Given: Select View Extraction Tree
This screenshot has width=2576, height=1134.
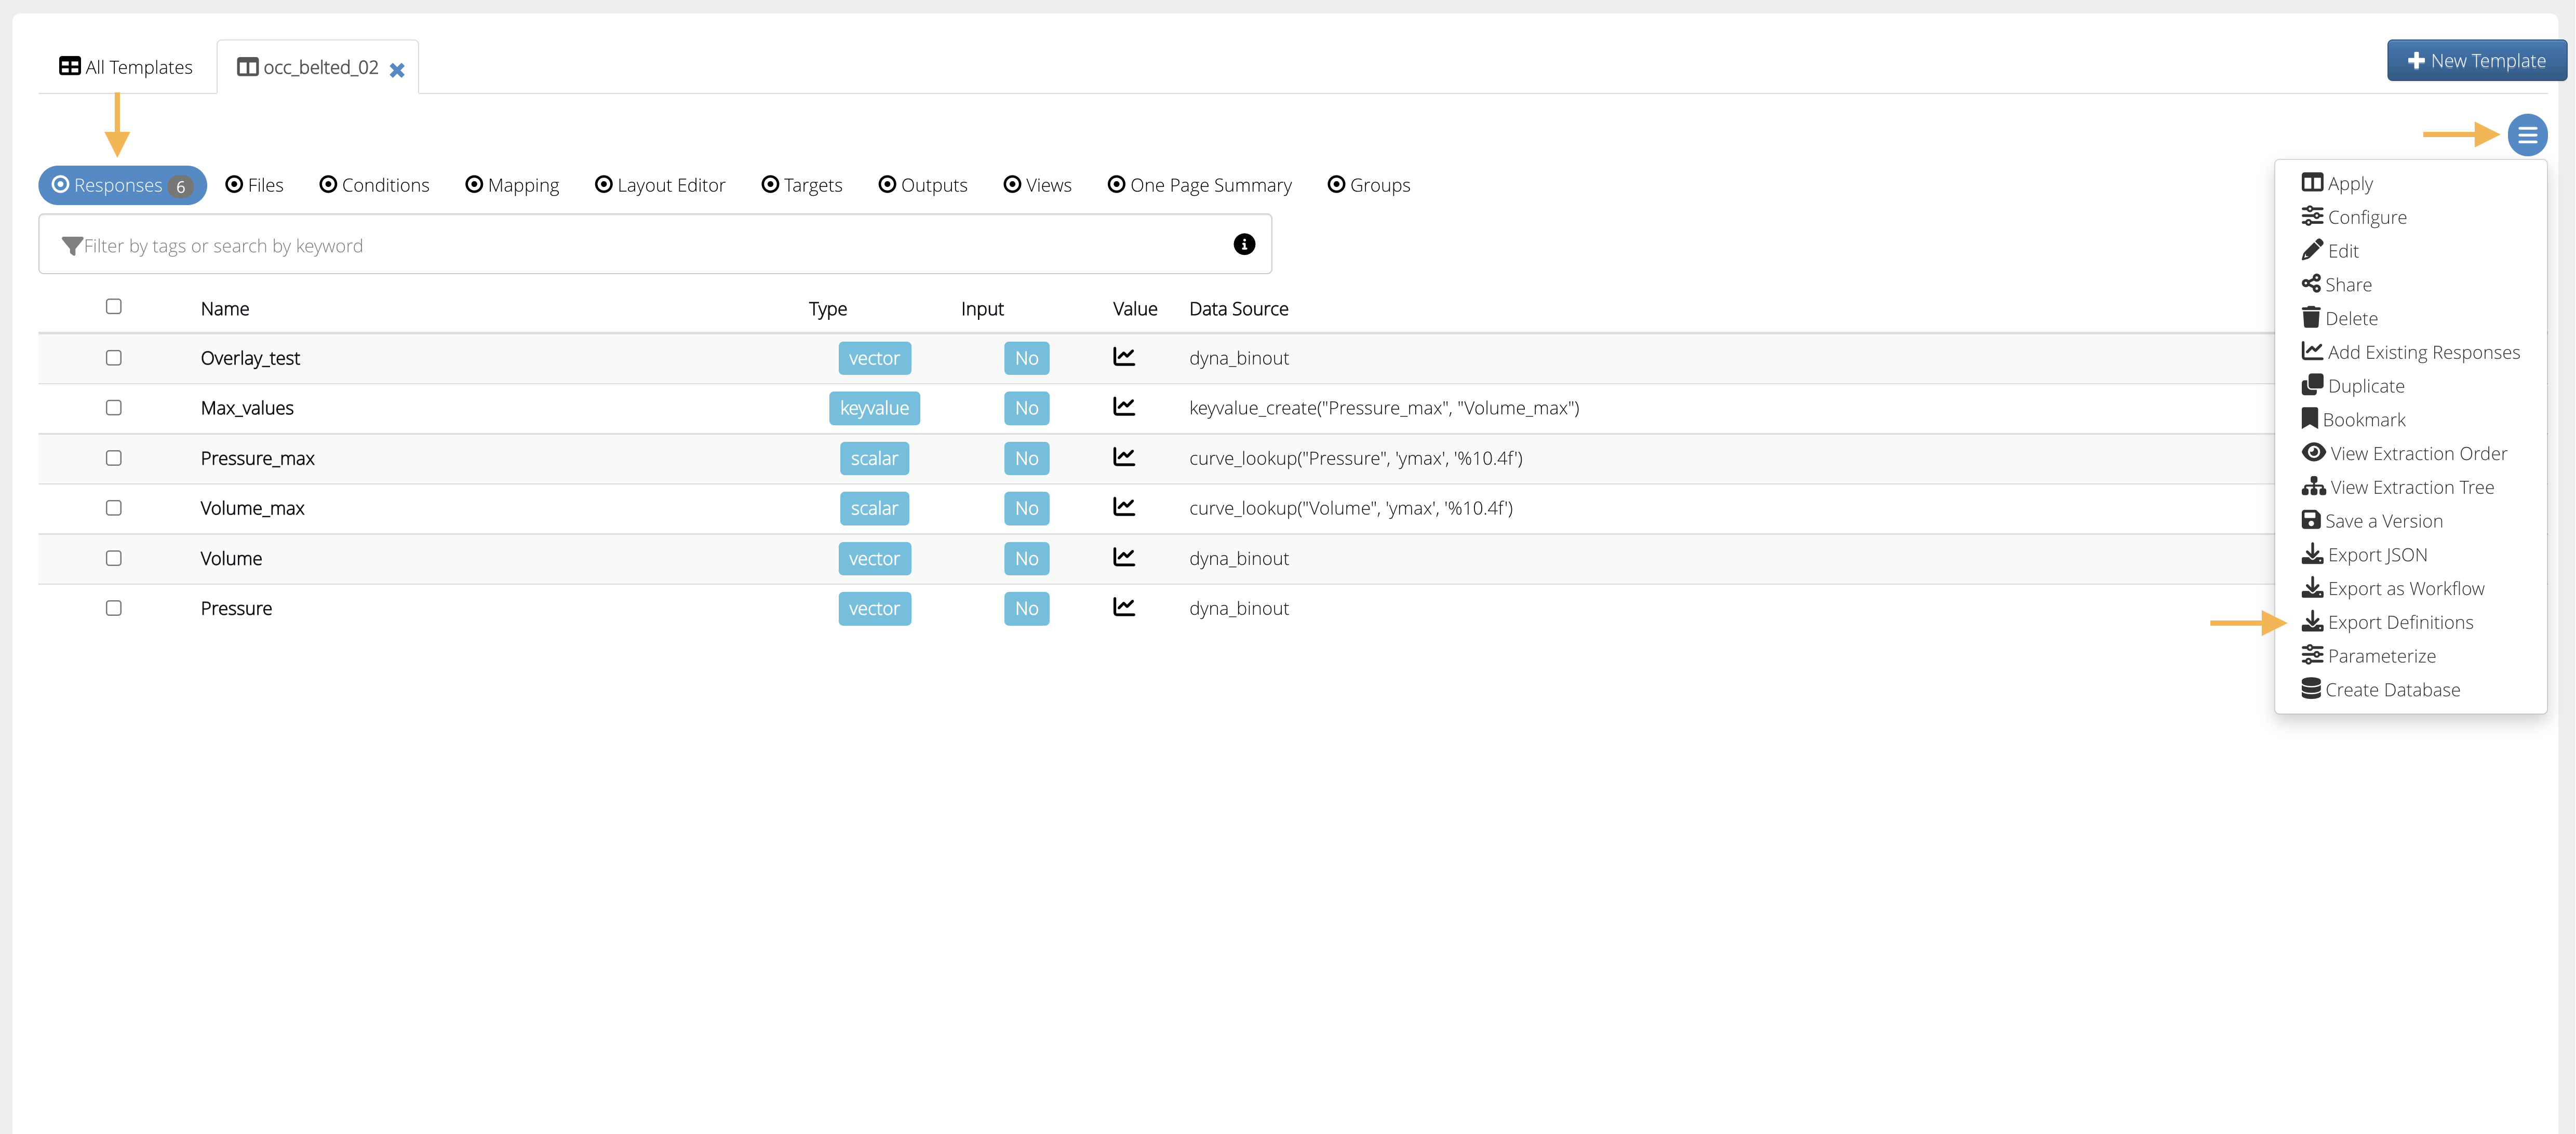Looking at the screenshot, I should (x=2398, y=487).
